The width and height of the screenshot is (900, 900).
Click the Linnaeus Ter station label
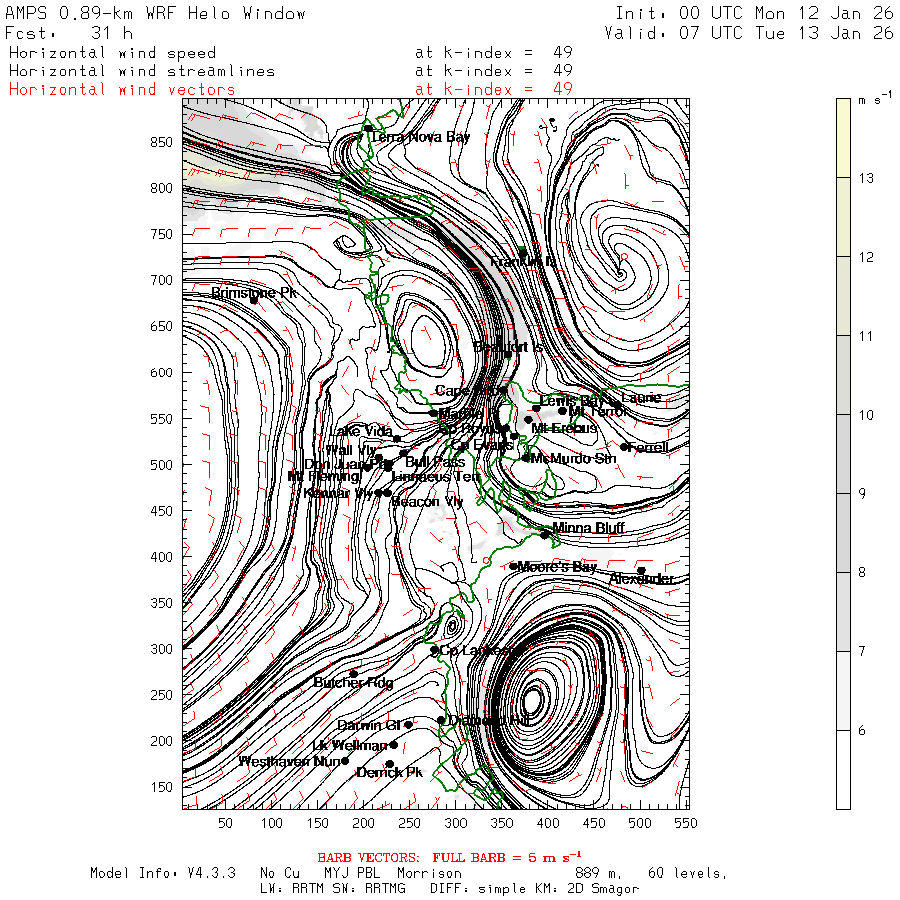point(436,476)
